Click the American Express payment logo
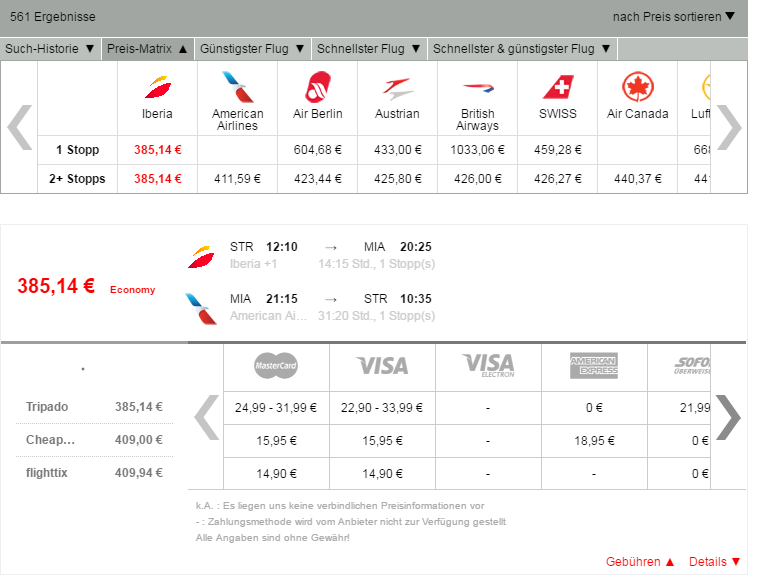 [x=594, y=366]
